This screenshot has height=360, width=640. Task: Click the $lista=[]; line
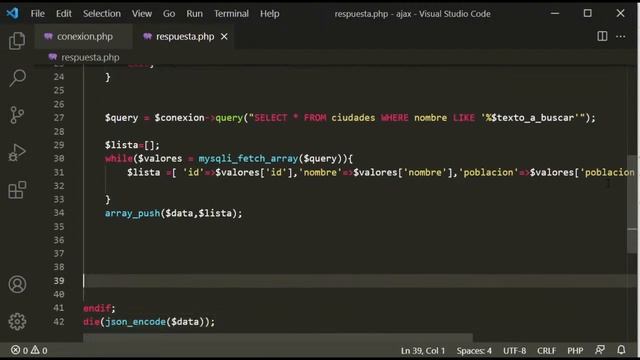coord(132,145)
